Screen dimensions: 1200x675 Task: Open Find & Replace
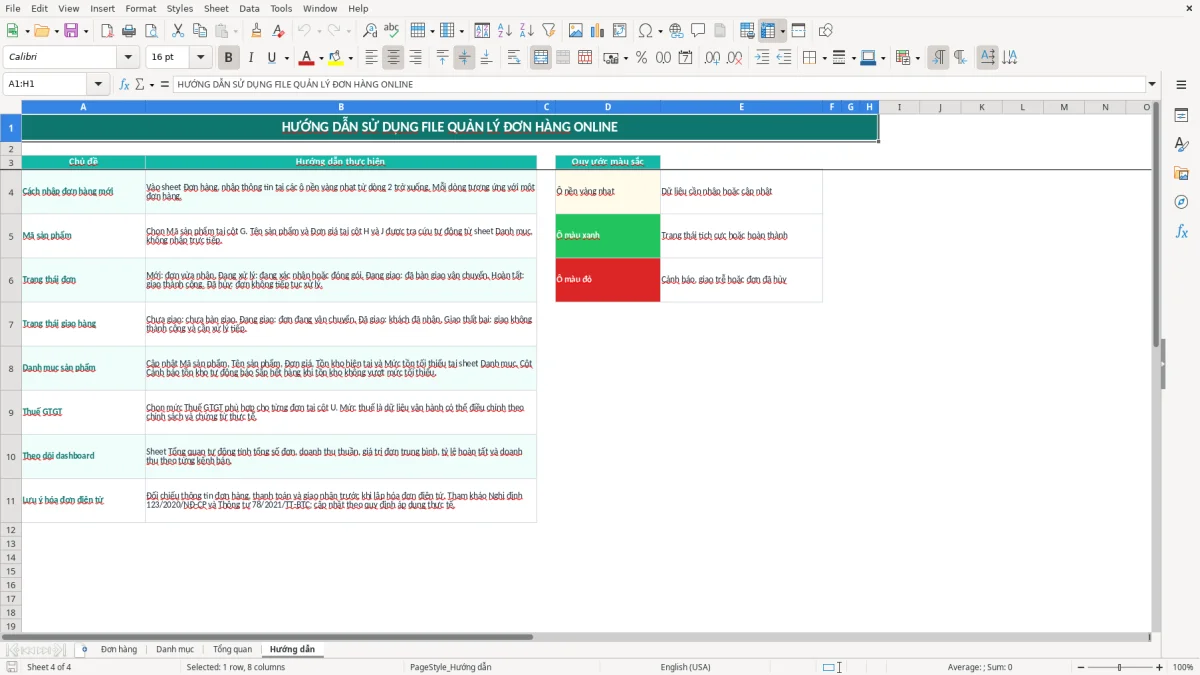tap(370, 31)
